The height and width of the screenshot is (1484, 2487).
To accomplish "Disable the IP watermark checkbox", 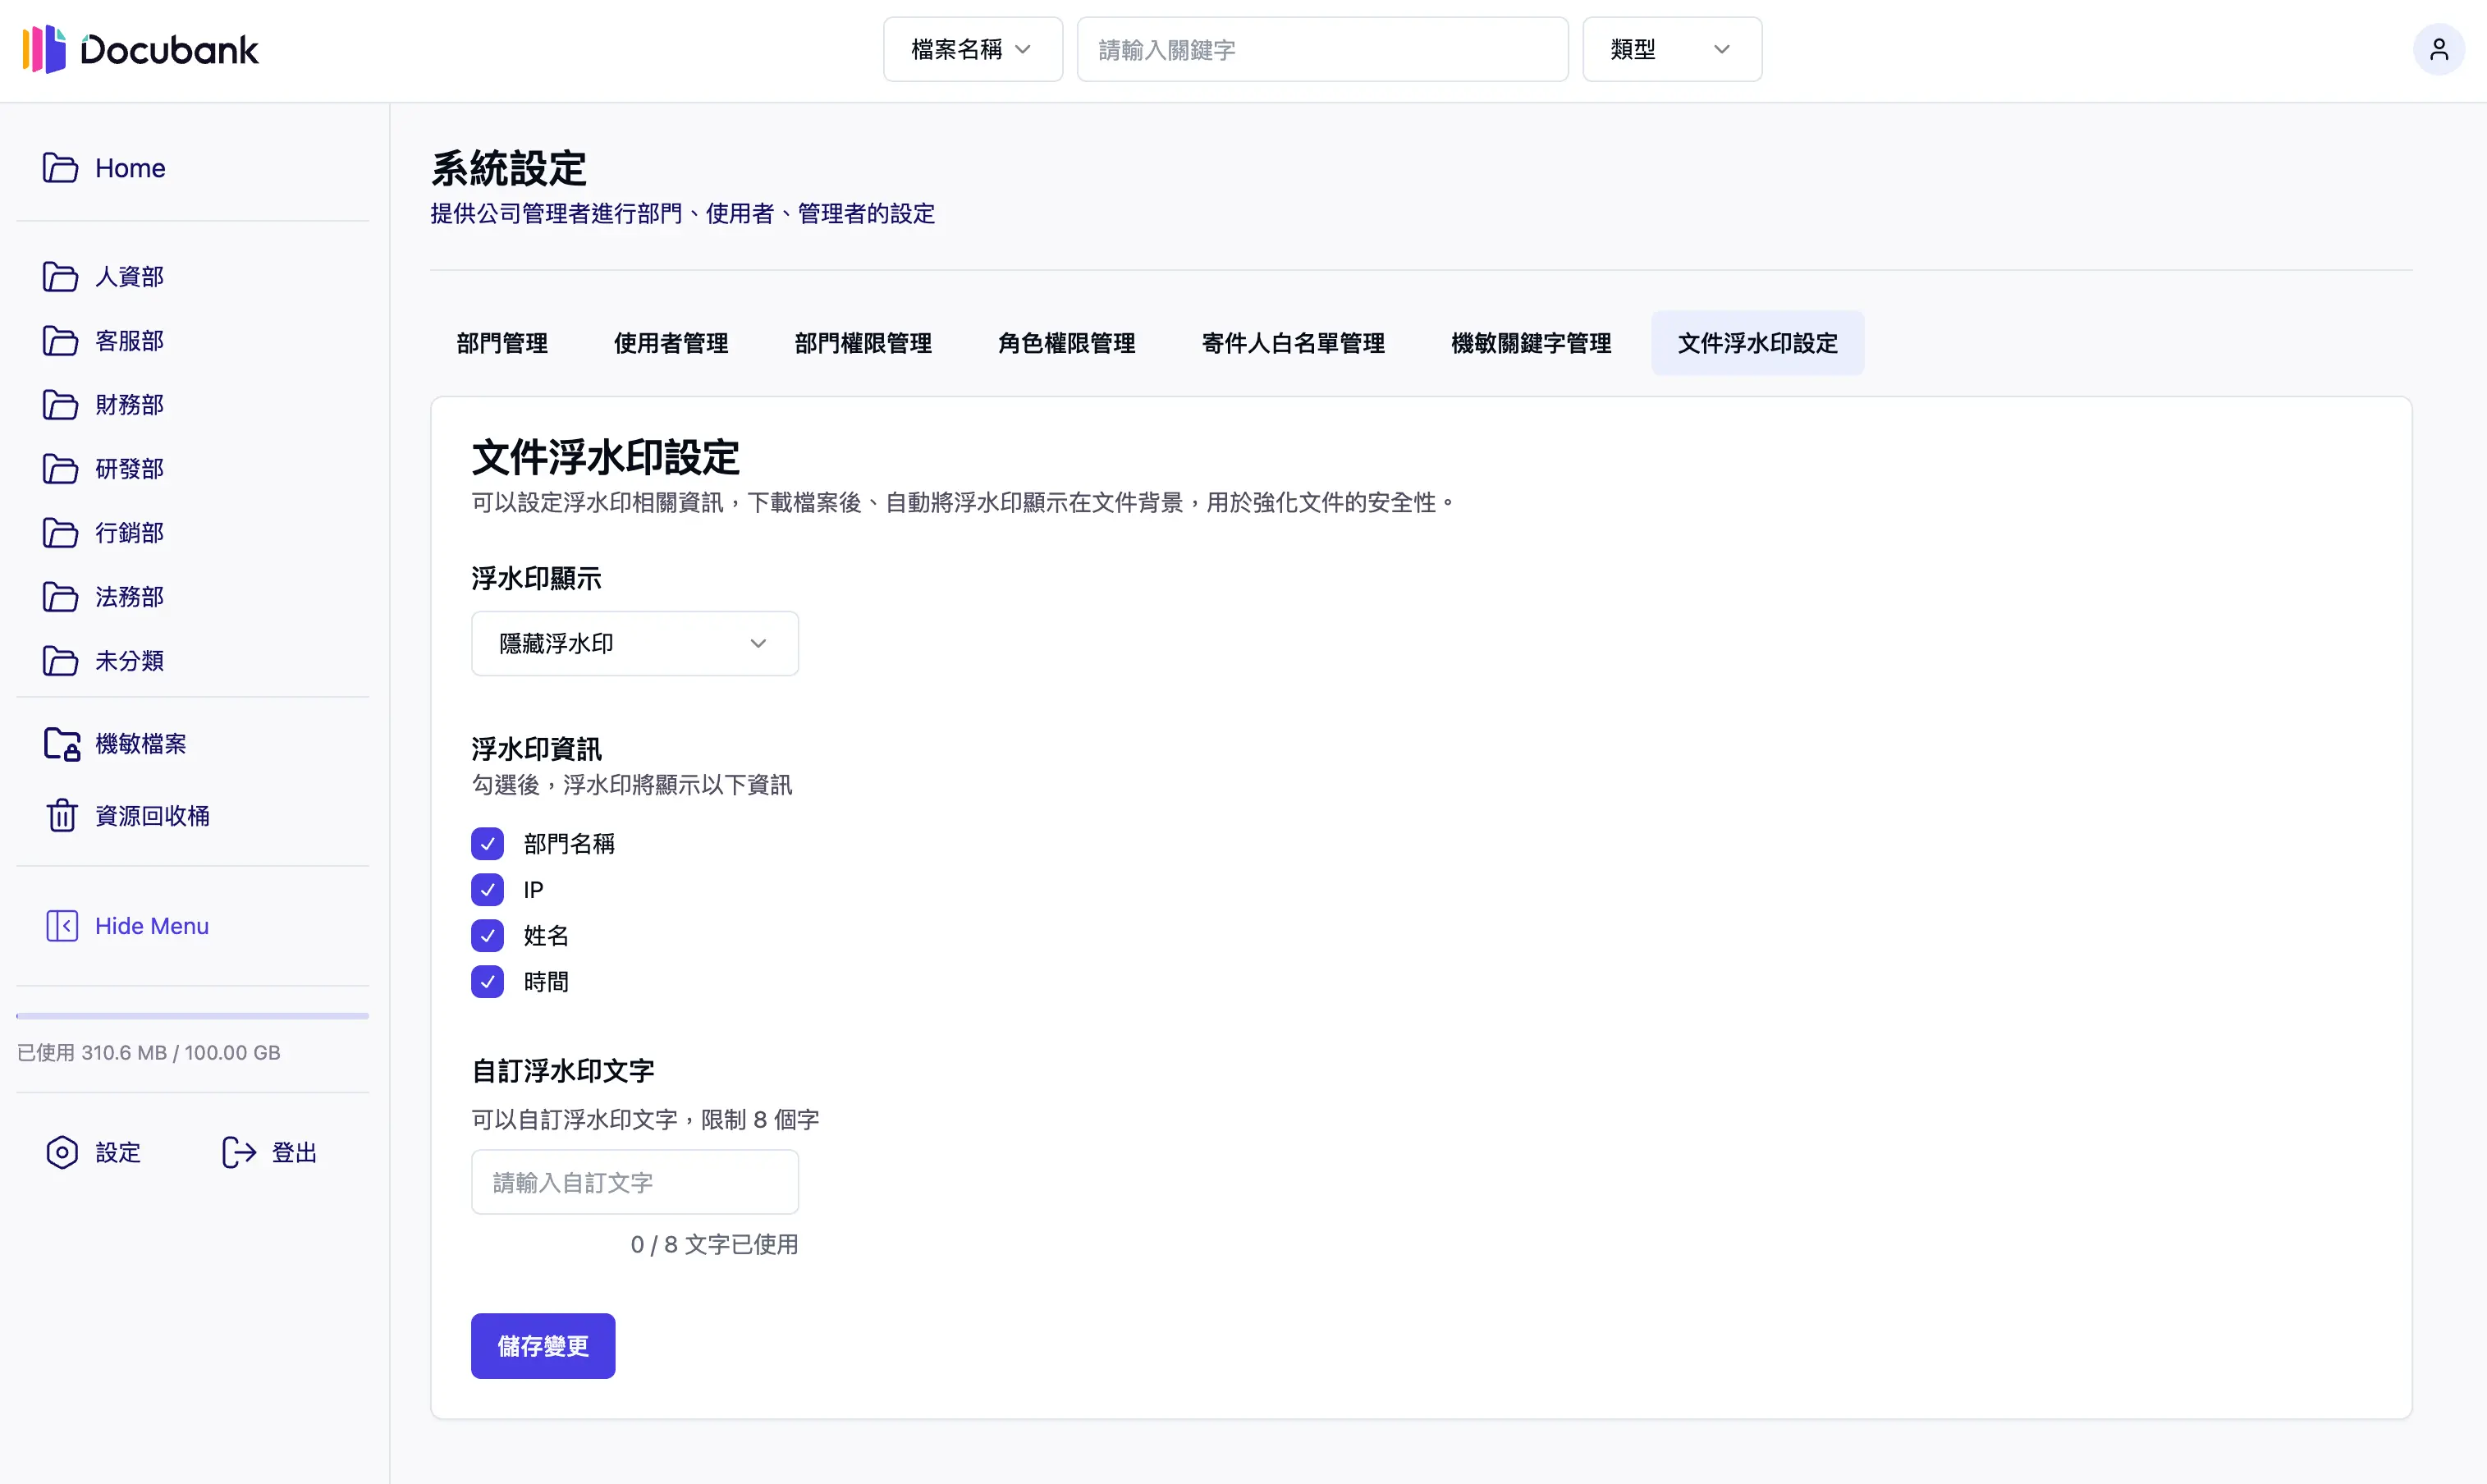I will tap(488, 889).
